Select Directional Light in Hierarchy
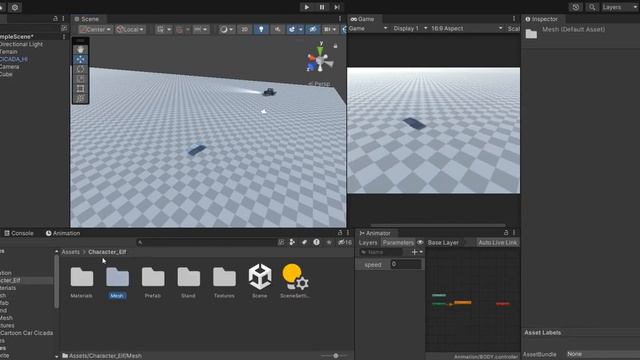640x360 pixels. pyautogui.click(x=21, y=44)
